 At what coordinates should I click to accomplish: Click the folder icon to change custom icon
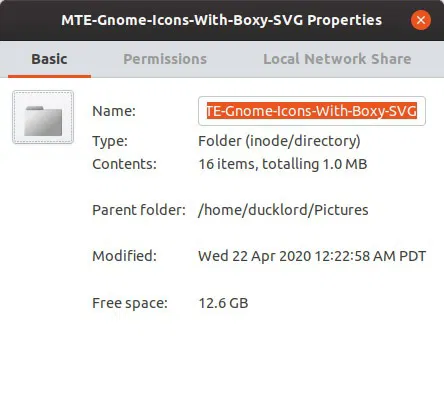click(43, 117)
